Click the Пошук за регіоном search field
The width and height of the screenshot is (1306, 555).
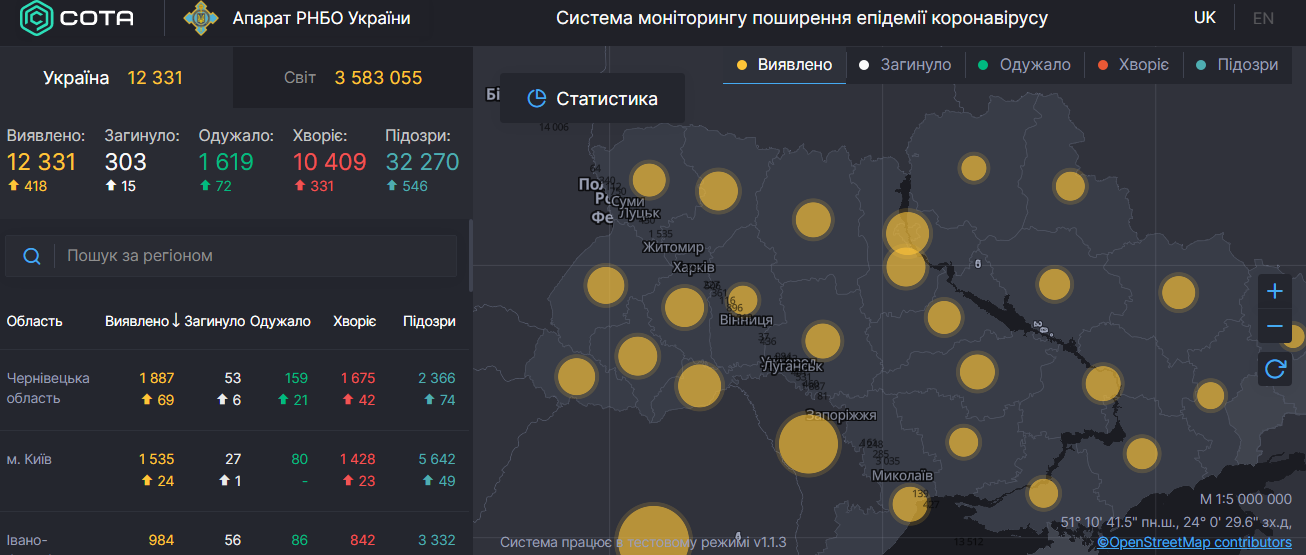coord(255,256)
